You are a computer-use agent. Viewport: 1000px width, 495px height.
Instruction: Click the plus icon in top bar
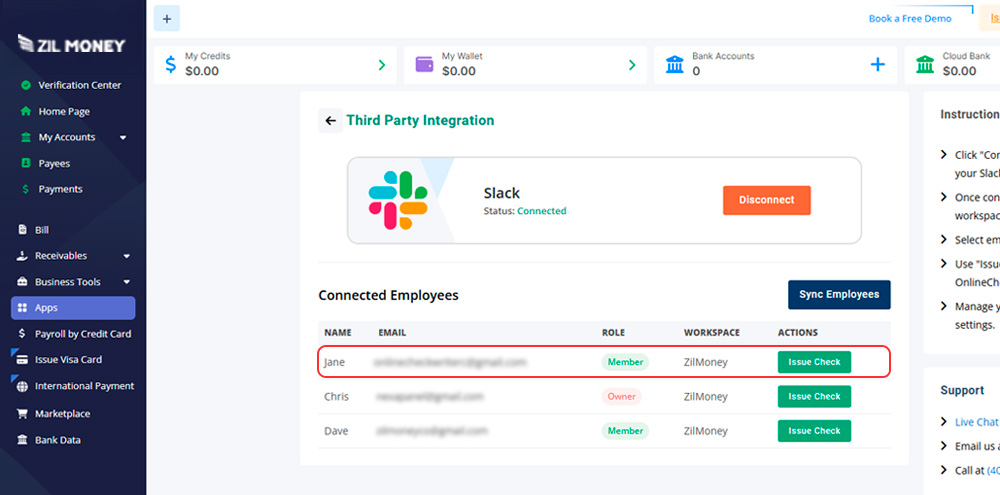[166, 18]
